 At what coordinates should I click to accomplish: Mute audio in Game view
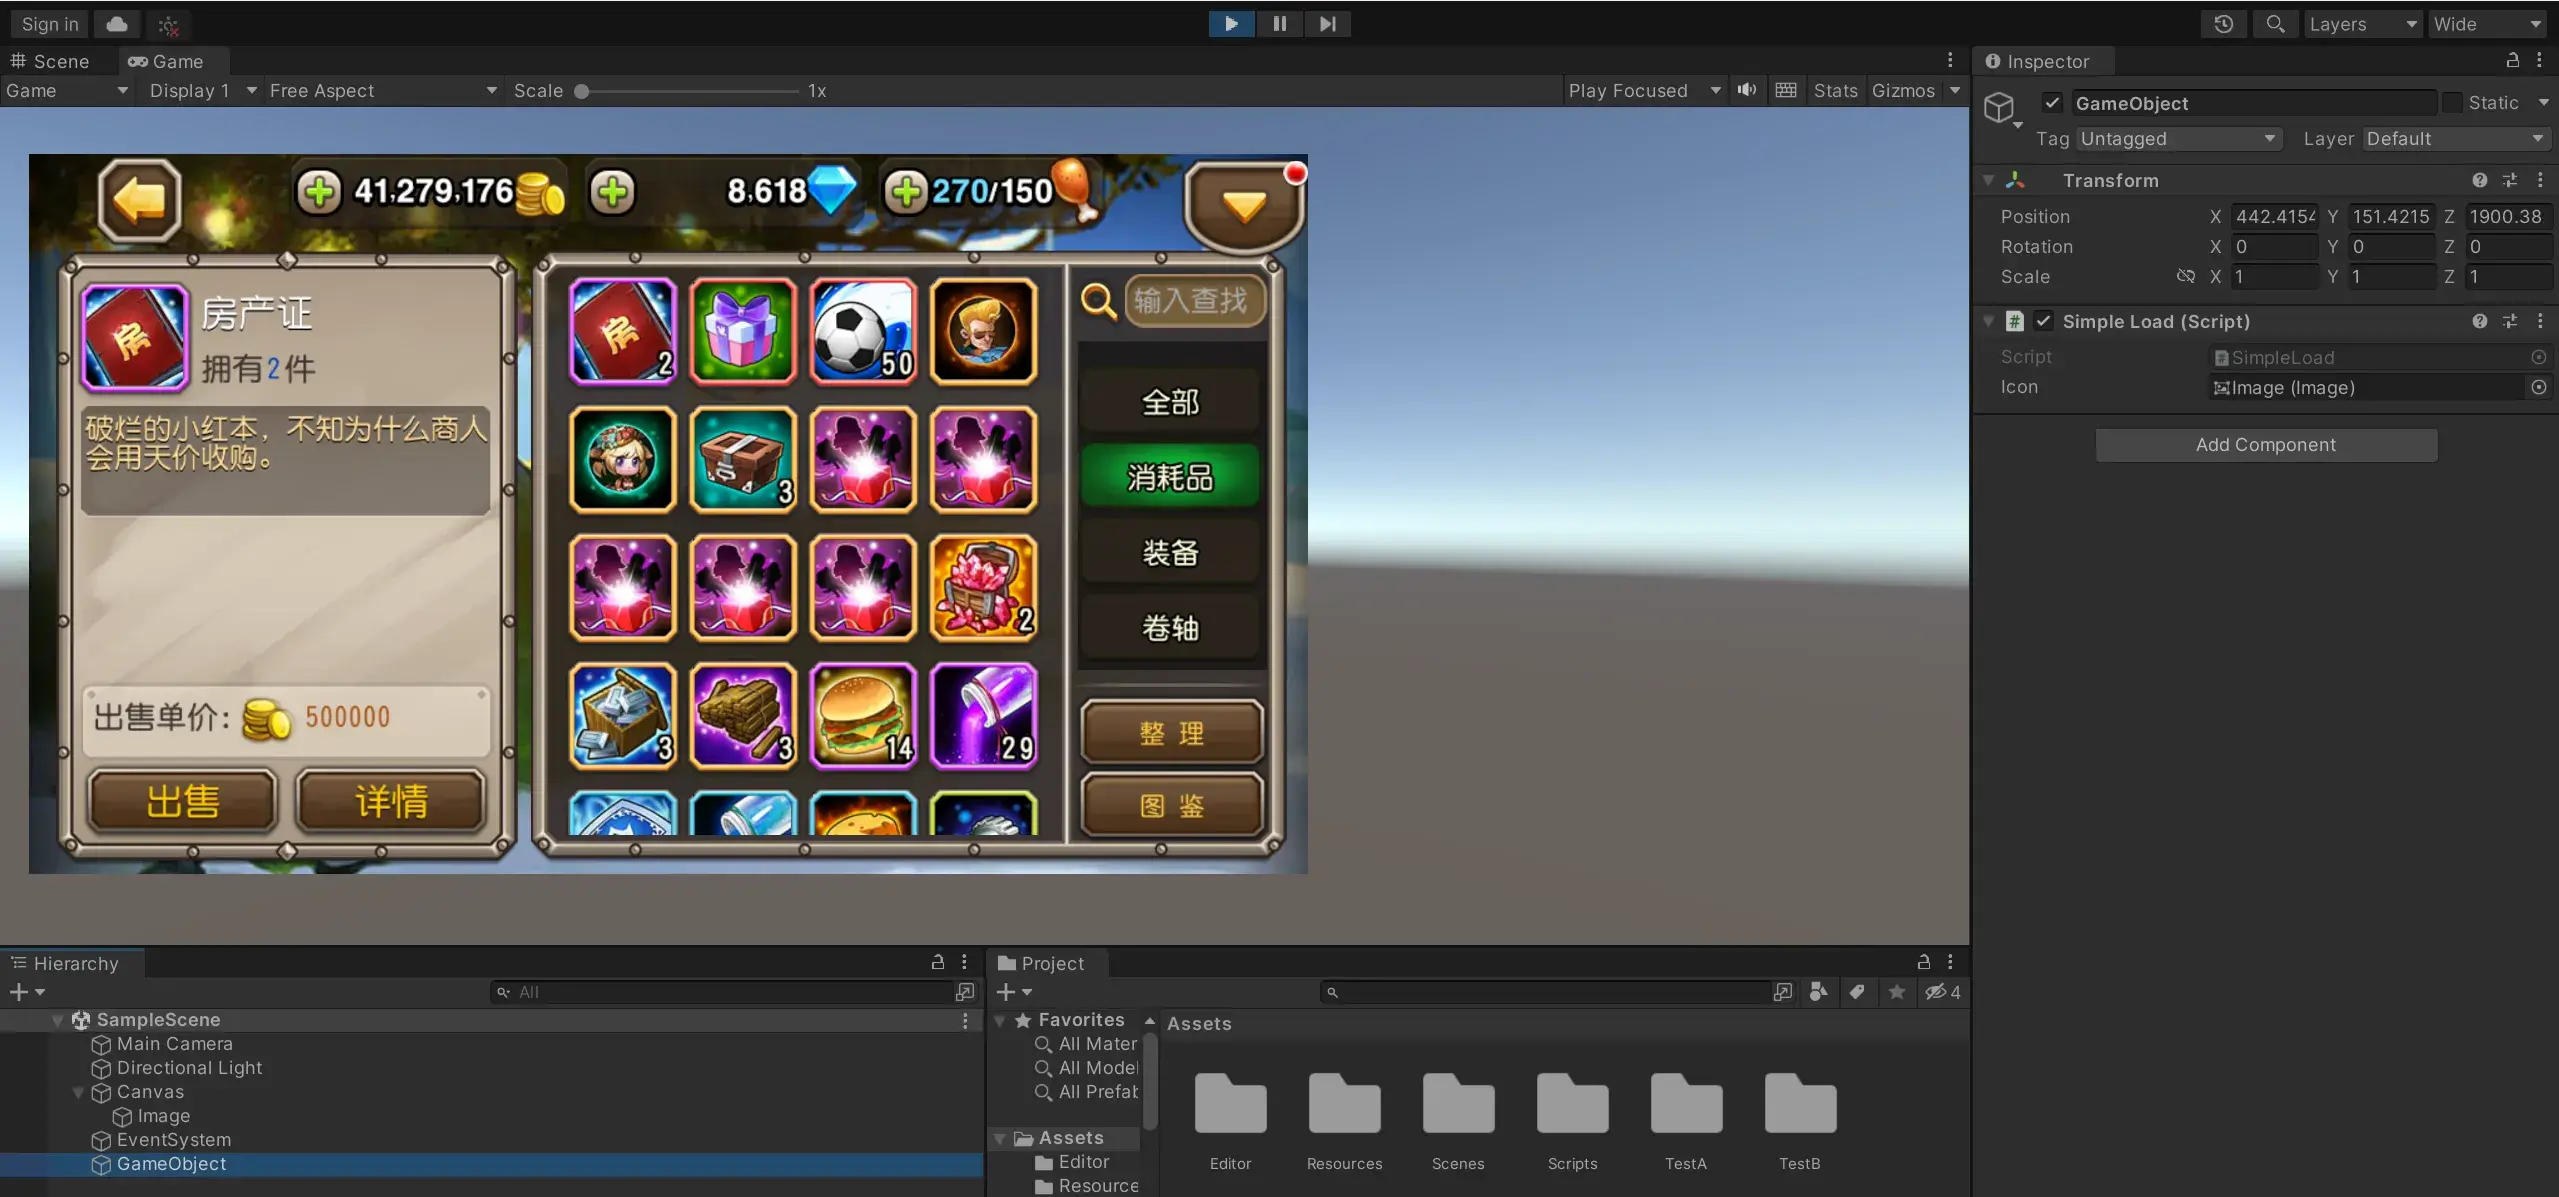click(x=1747, y=90)
